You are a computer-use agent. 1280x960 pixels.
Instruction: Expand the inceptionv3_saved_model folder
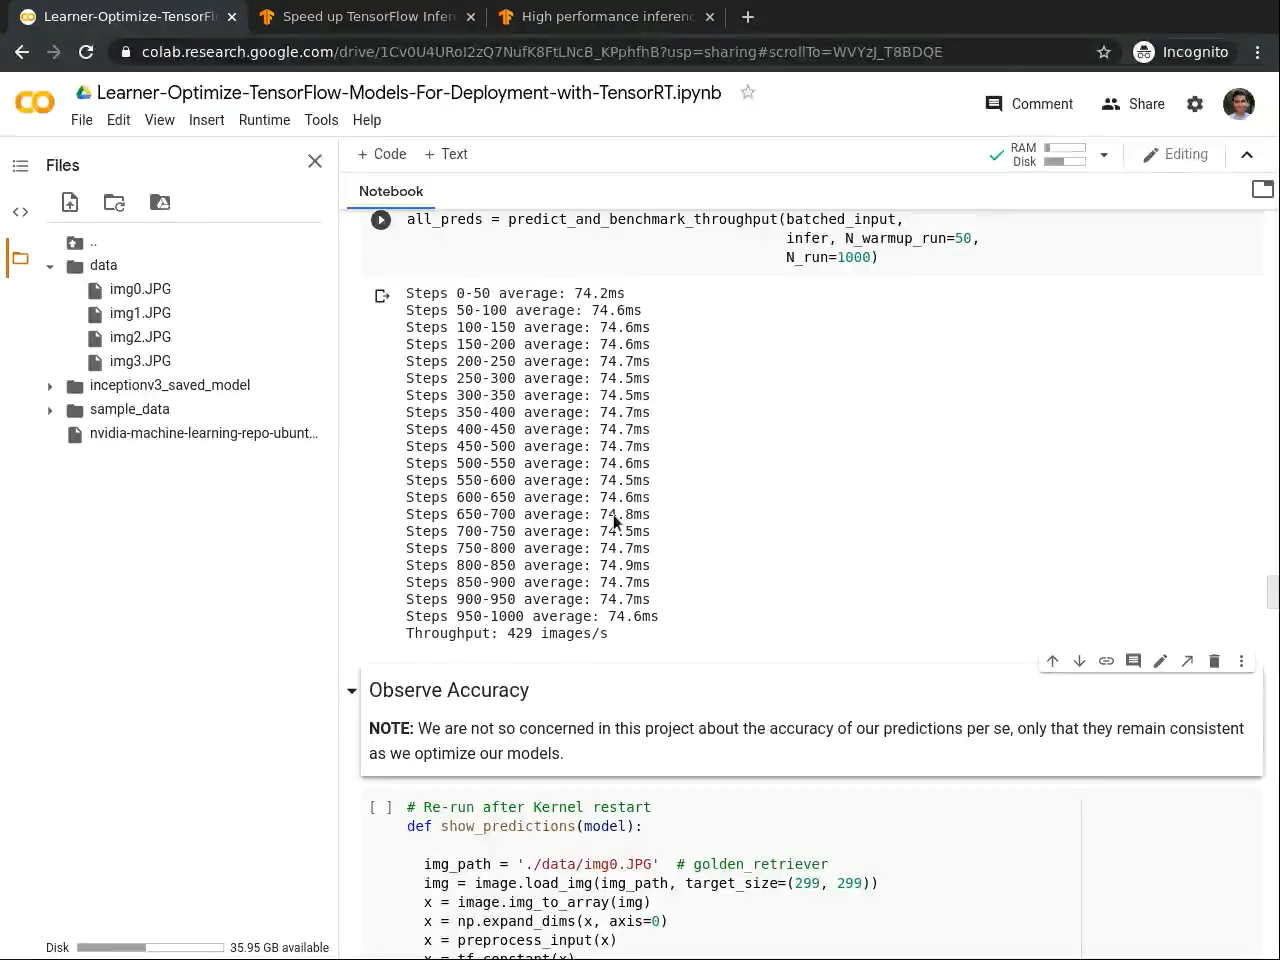(50, 386)
